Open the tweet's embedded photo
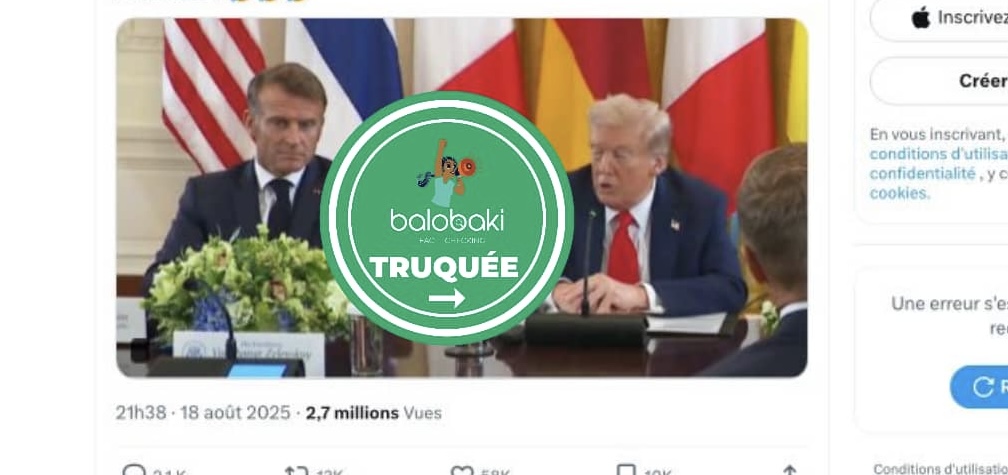The image size is (1008, 475). [462, 197]
